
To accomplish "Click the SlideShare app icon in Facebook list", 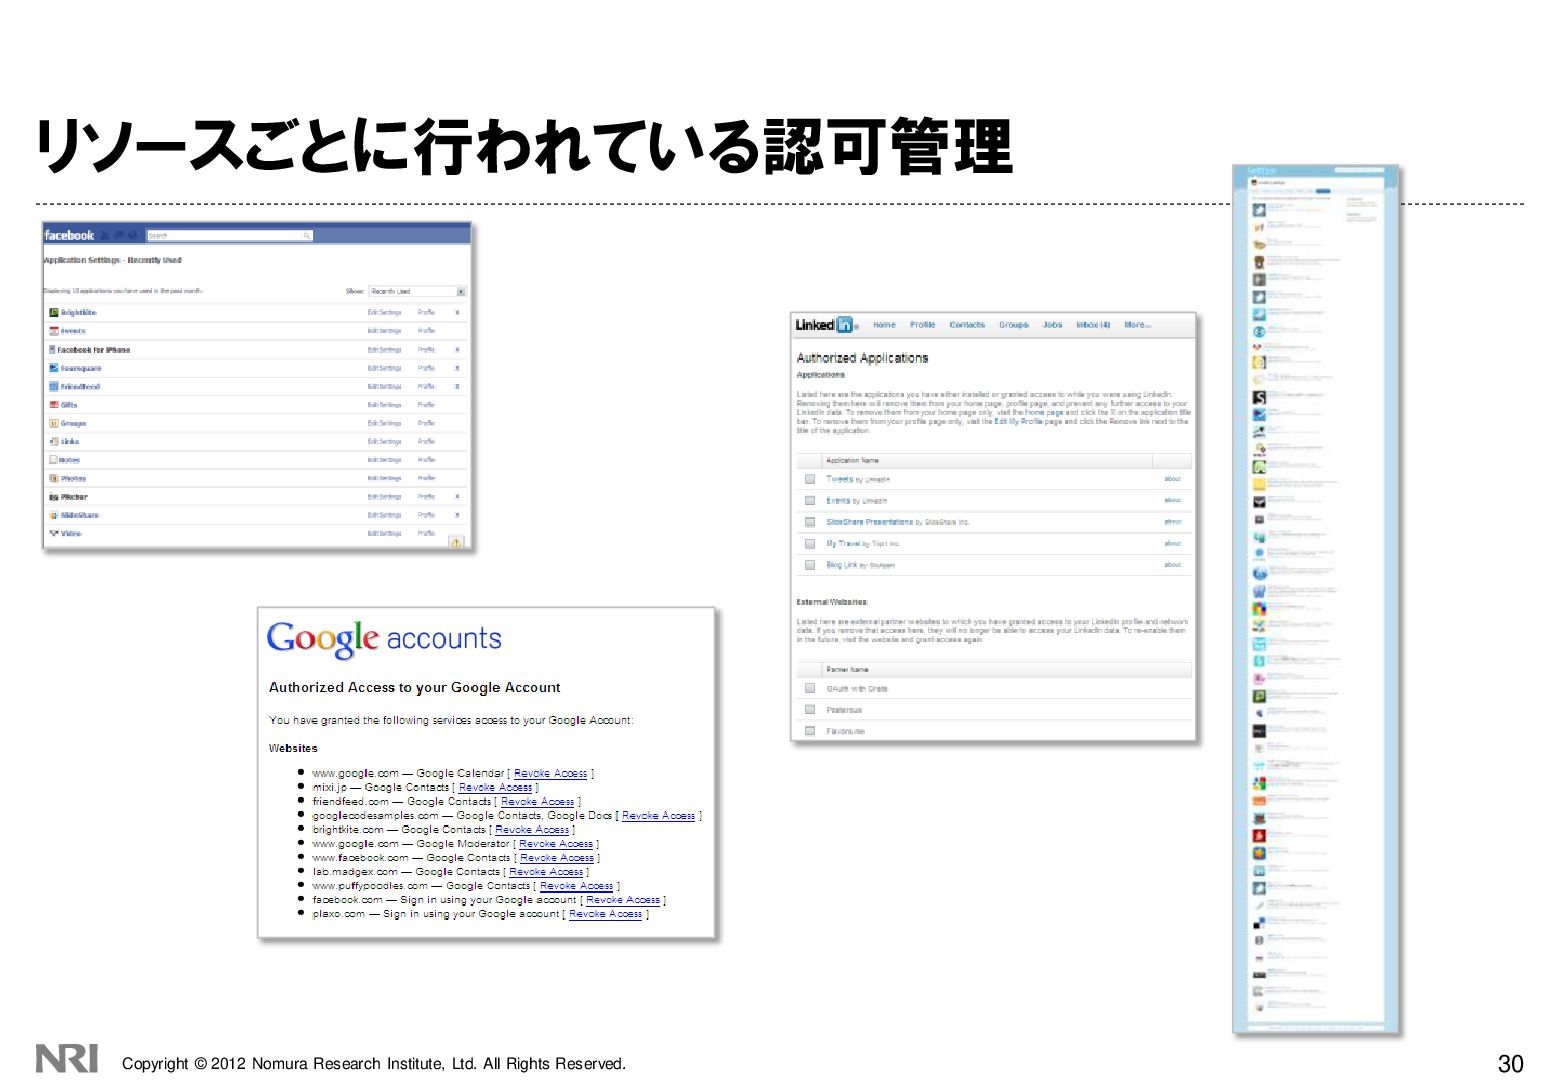I will pyautogui.click(x=54, y=515).
